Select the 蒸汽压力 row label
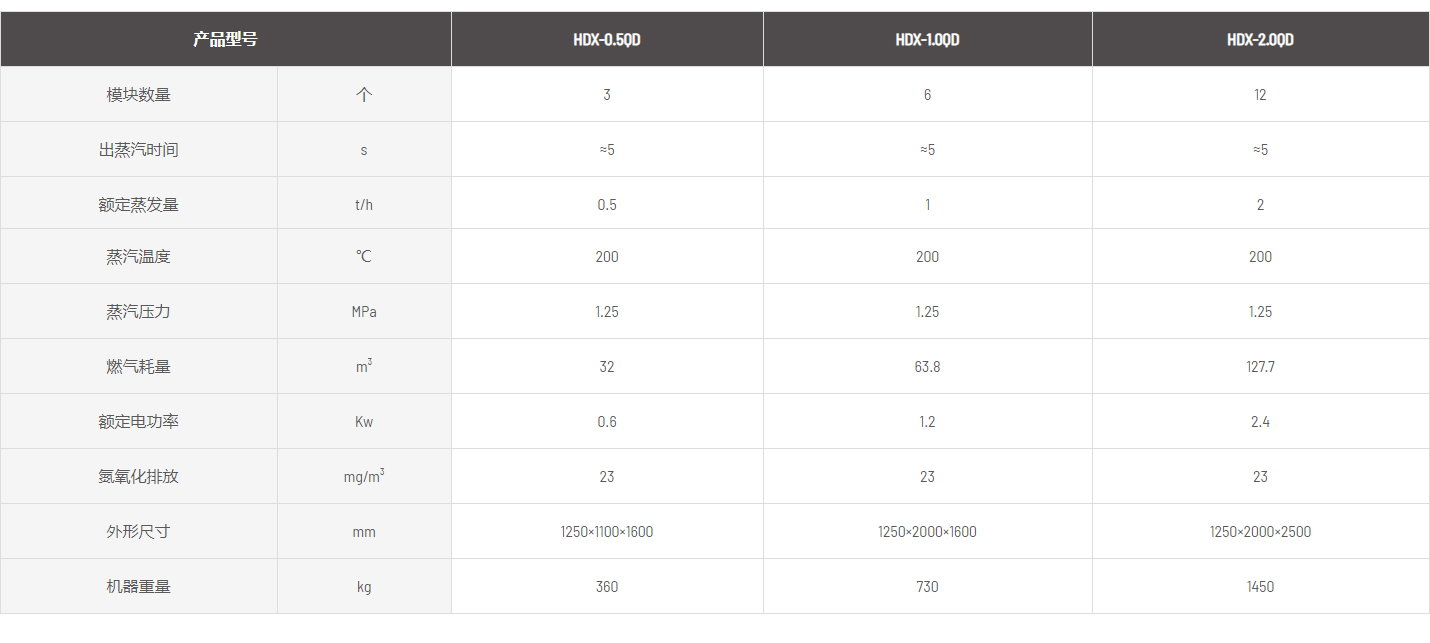Image resolution: width=1430 pixels, height=643 pixels. (139, 312)
